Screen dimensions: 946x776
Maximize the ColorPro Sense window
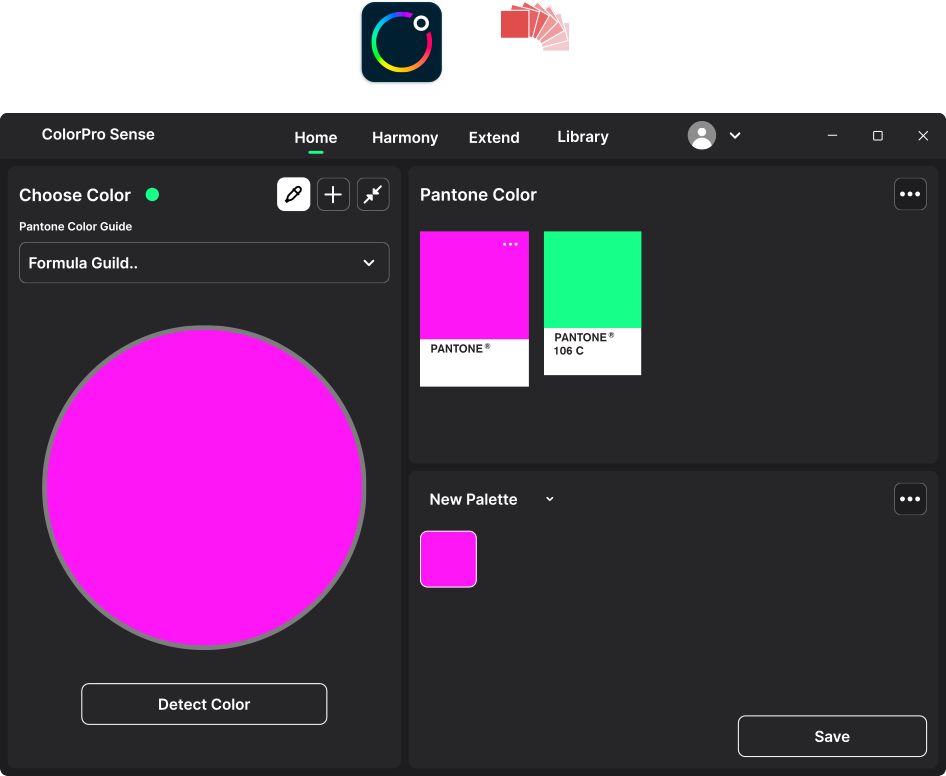pyautogui.click(x=878, y=136)
